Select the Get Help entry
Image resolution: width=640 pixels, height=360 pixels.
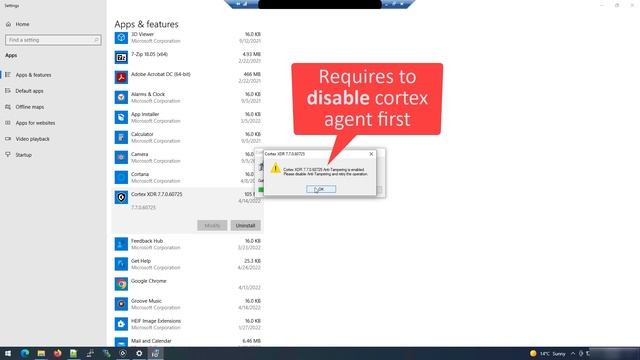187,264
